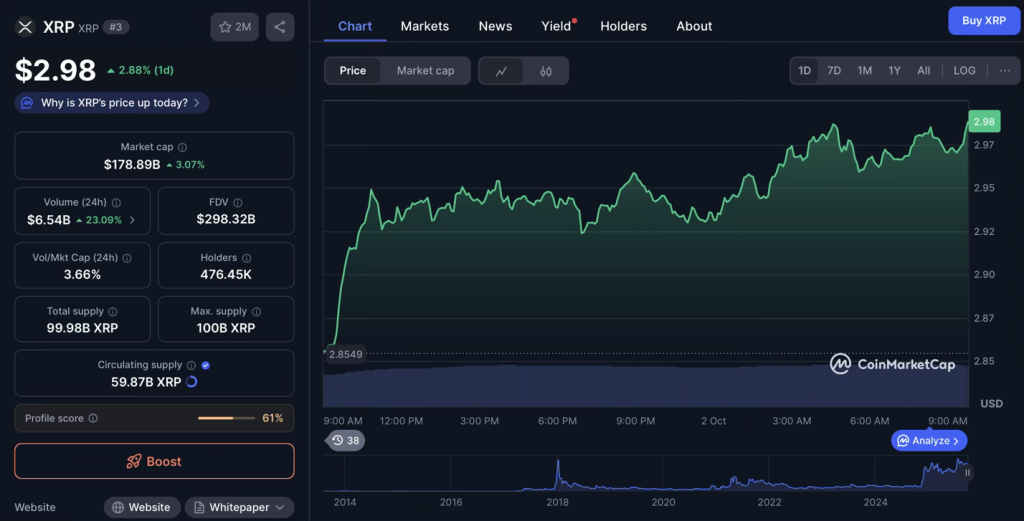The width and height of the screenshot is (1024, 521).
Task: Click the Profile score progress bar
Action: coord(228,418)
